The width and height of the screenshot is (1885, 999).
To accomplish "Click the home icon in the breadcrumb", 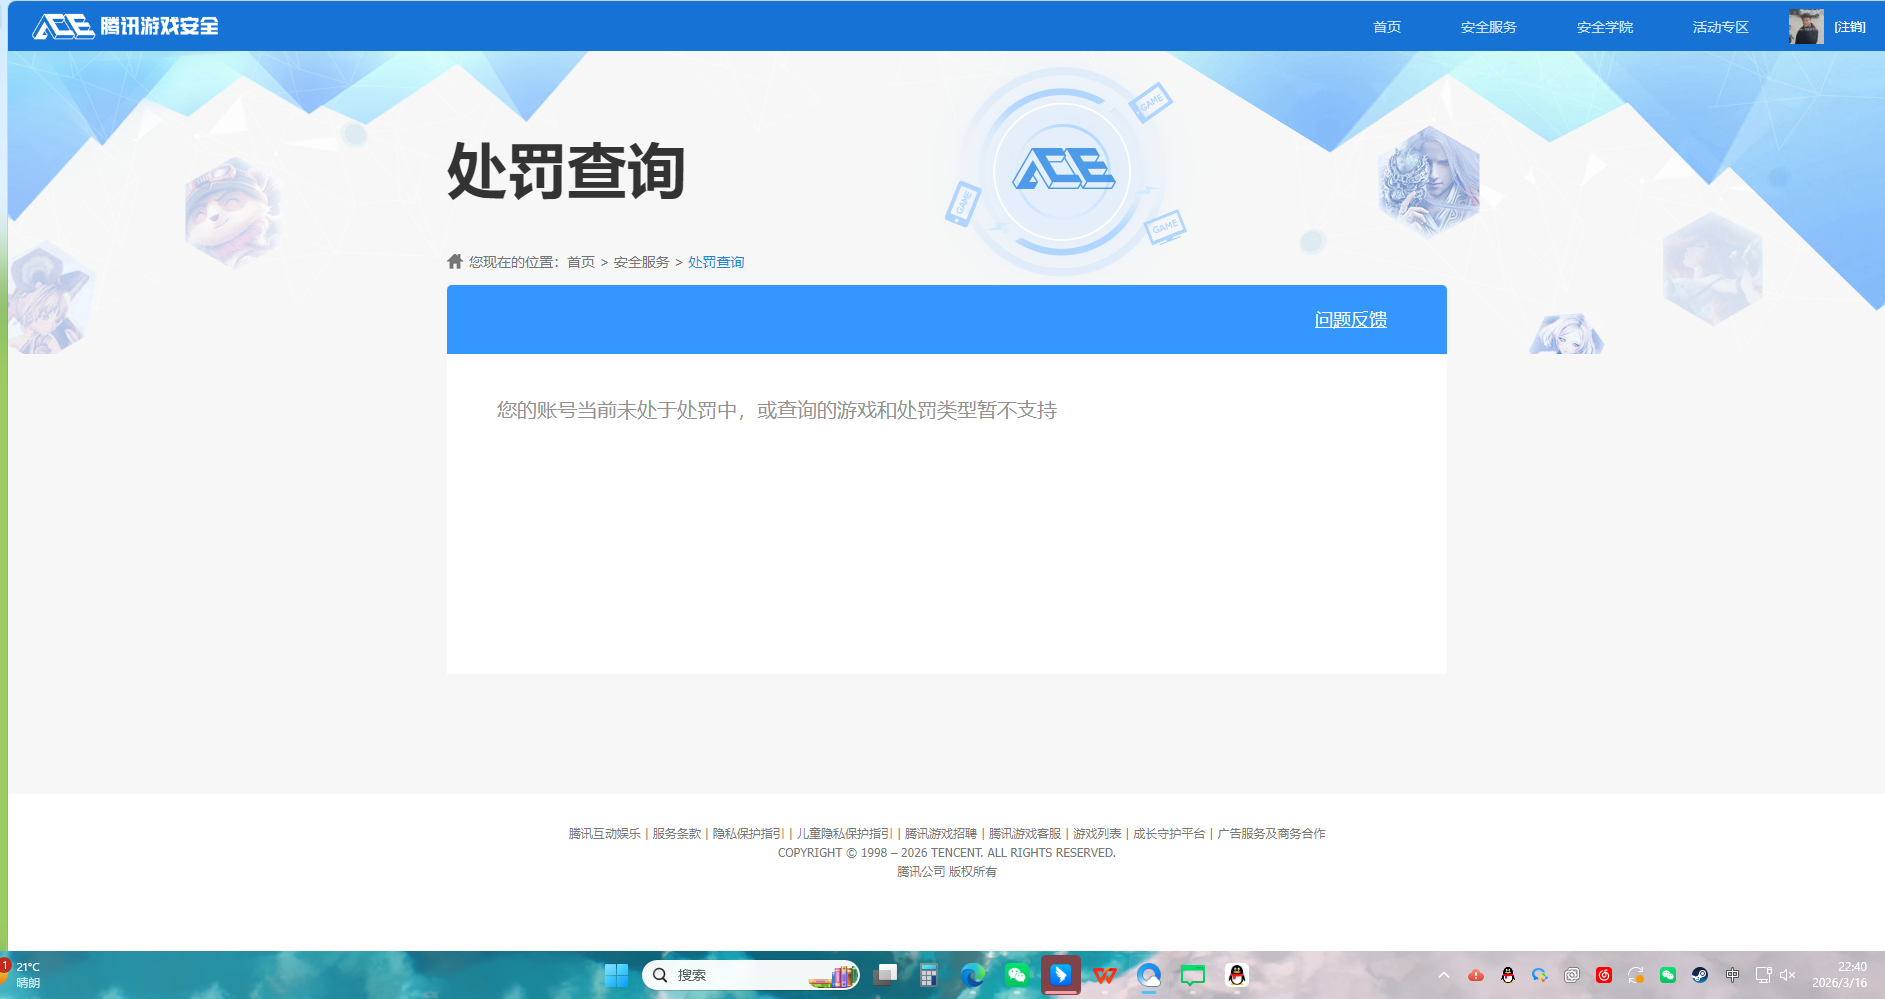I will click(452, 261).
